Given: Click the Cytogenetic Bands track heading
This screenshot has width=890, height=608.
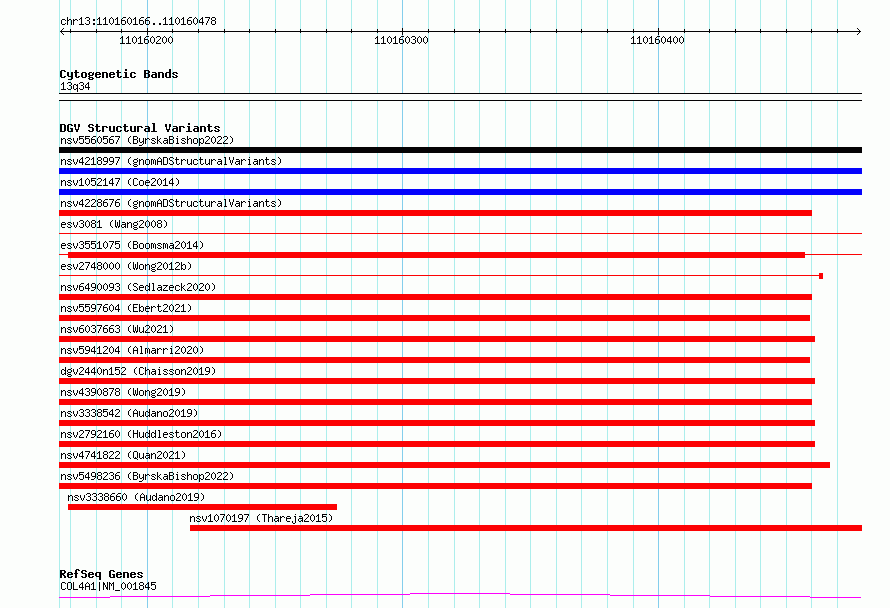Looking at the screenshot, I should click(119, 74).
